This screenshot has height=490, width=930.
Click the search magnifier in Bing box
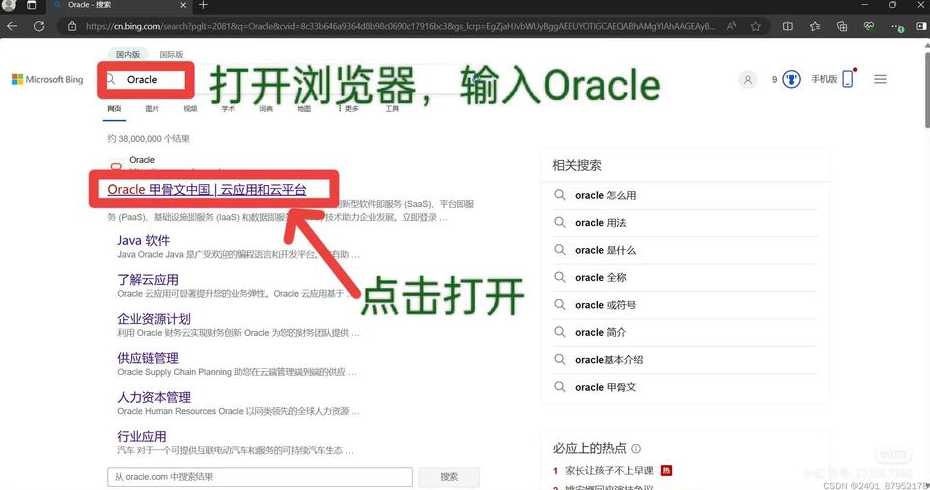[x=111, y=79]
